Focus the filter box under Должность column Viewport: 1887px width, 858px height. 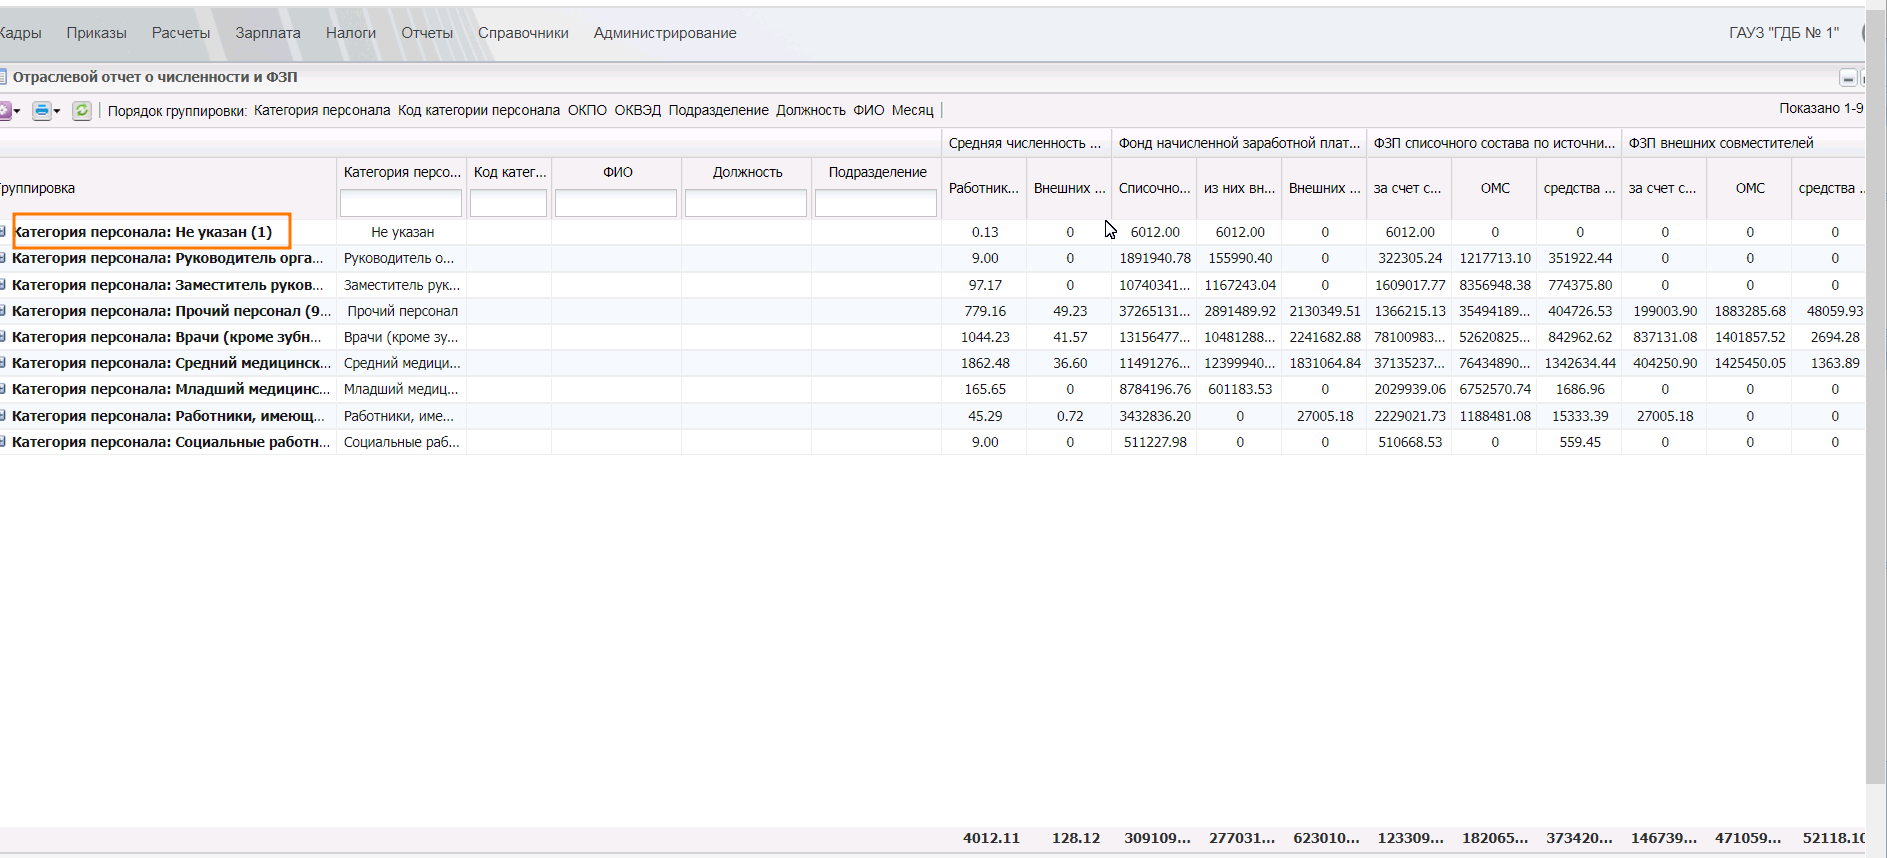[746, 203]
